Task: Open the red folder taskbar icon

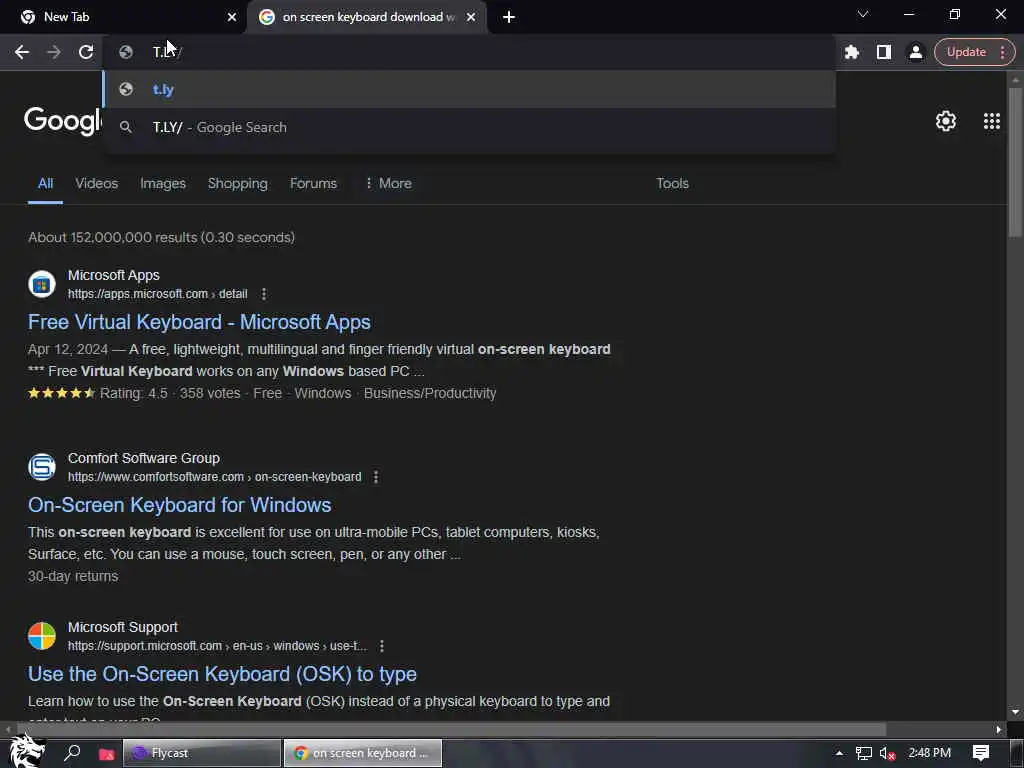Action: pyautogui.click(x=106, y=754)
